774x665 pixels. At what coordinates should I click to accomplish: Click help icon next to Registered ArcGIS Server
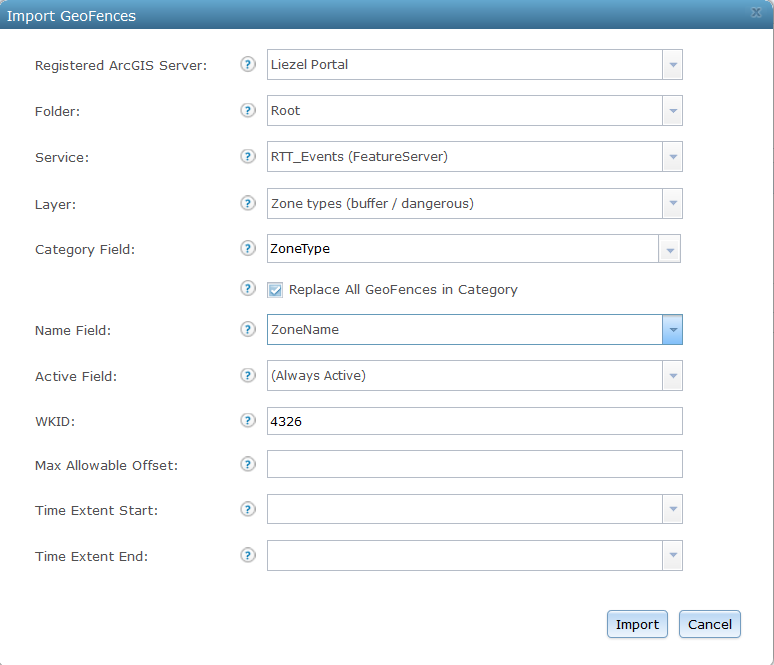(248, 65)
